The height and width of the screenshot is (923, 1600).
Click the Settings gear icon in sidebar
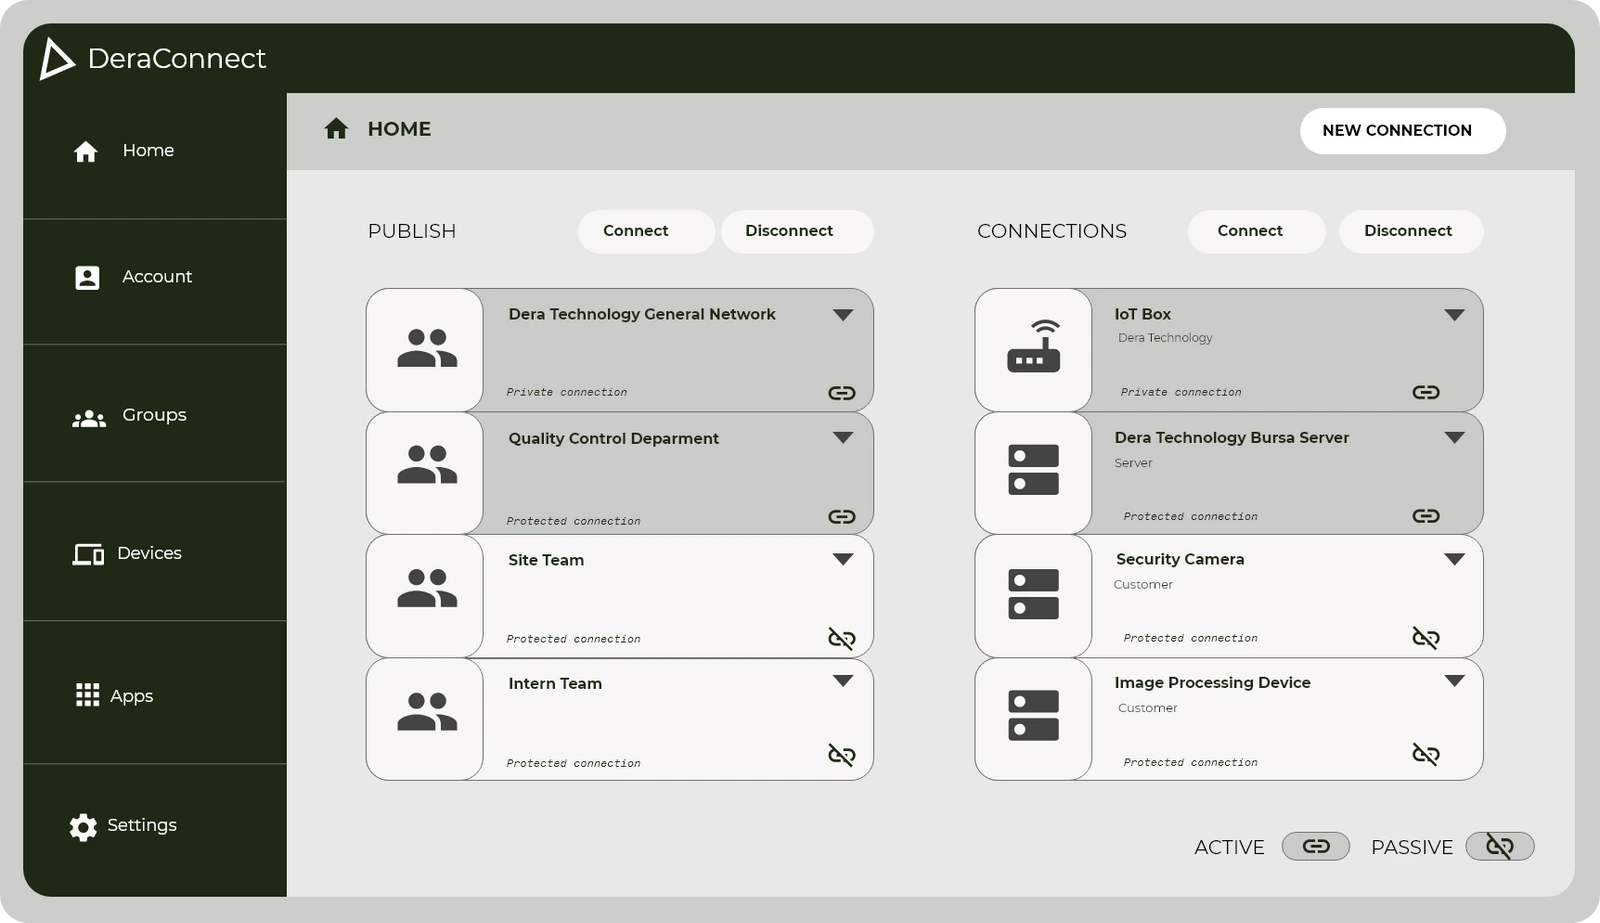tap(83, 826)
